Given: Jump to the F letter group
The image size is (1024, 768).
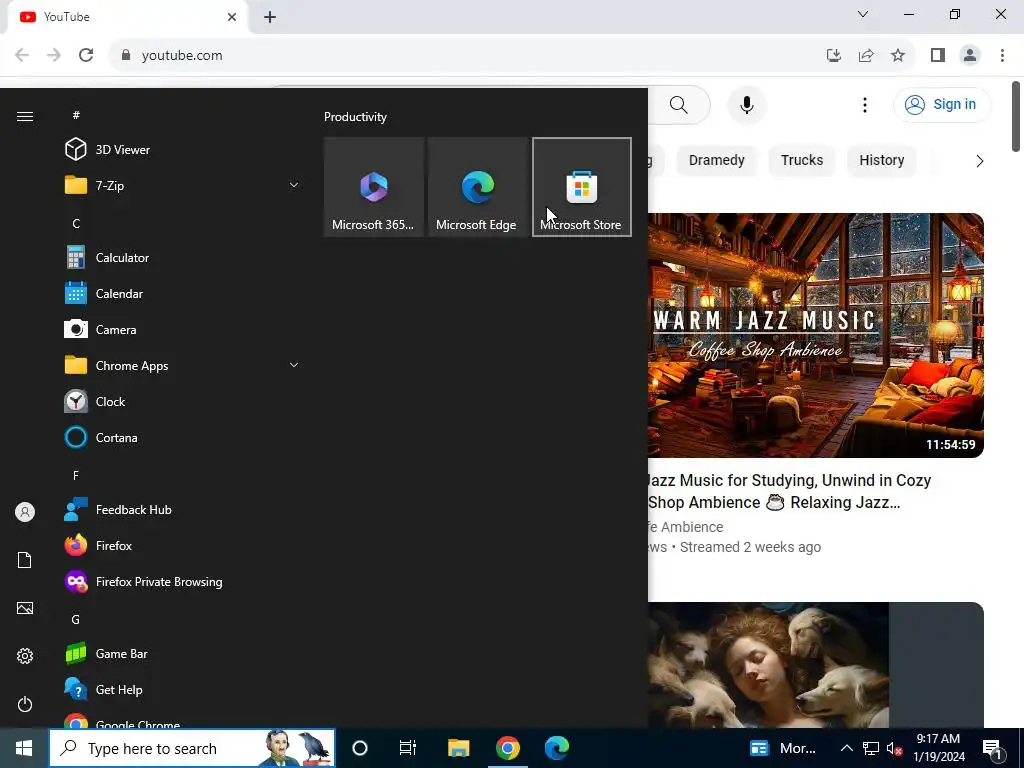Looking at the screenshot, I should pyautogui.click(x=76, y=475).
